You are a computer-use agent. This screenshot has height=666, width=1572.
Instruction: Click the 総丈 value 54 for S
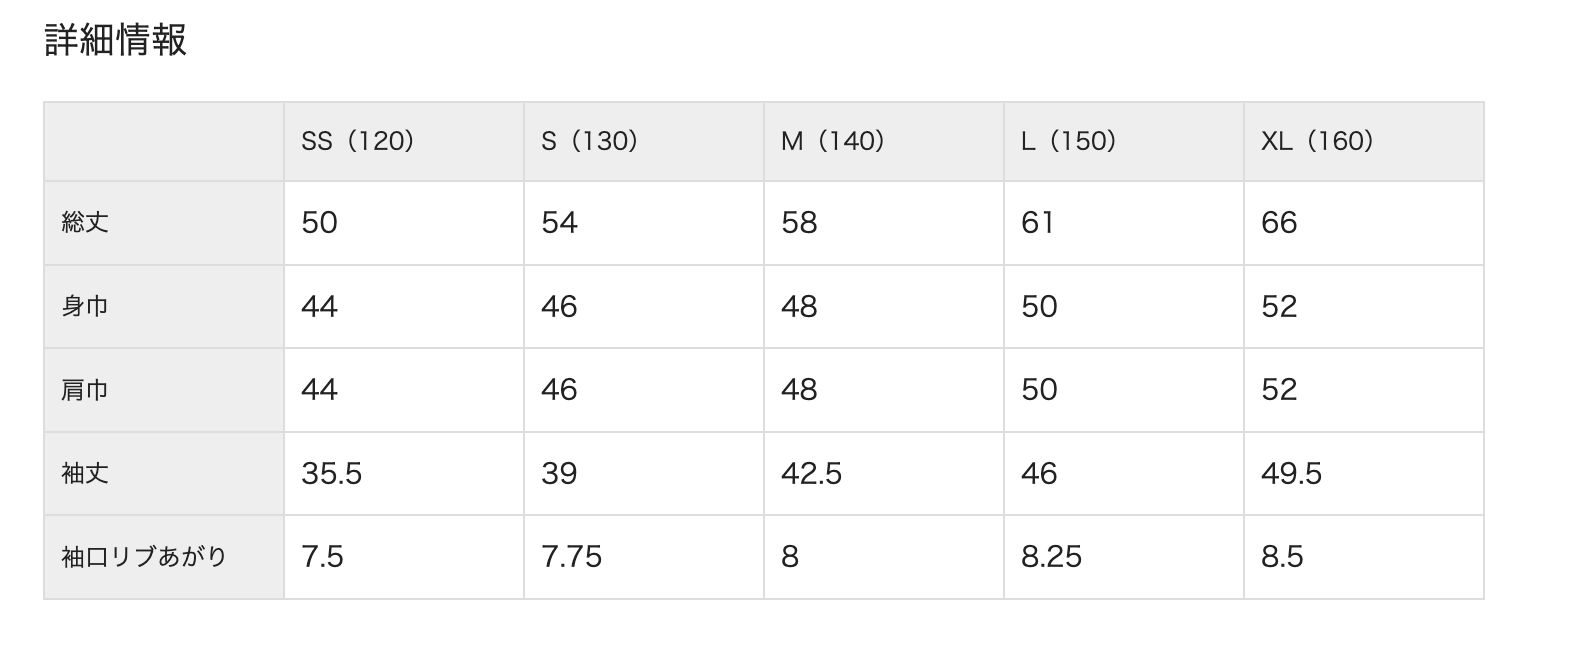pyautogui.click(x=559, y=223)
